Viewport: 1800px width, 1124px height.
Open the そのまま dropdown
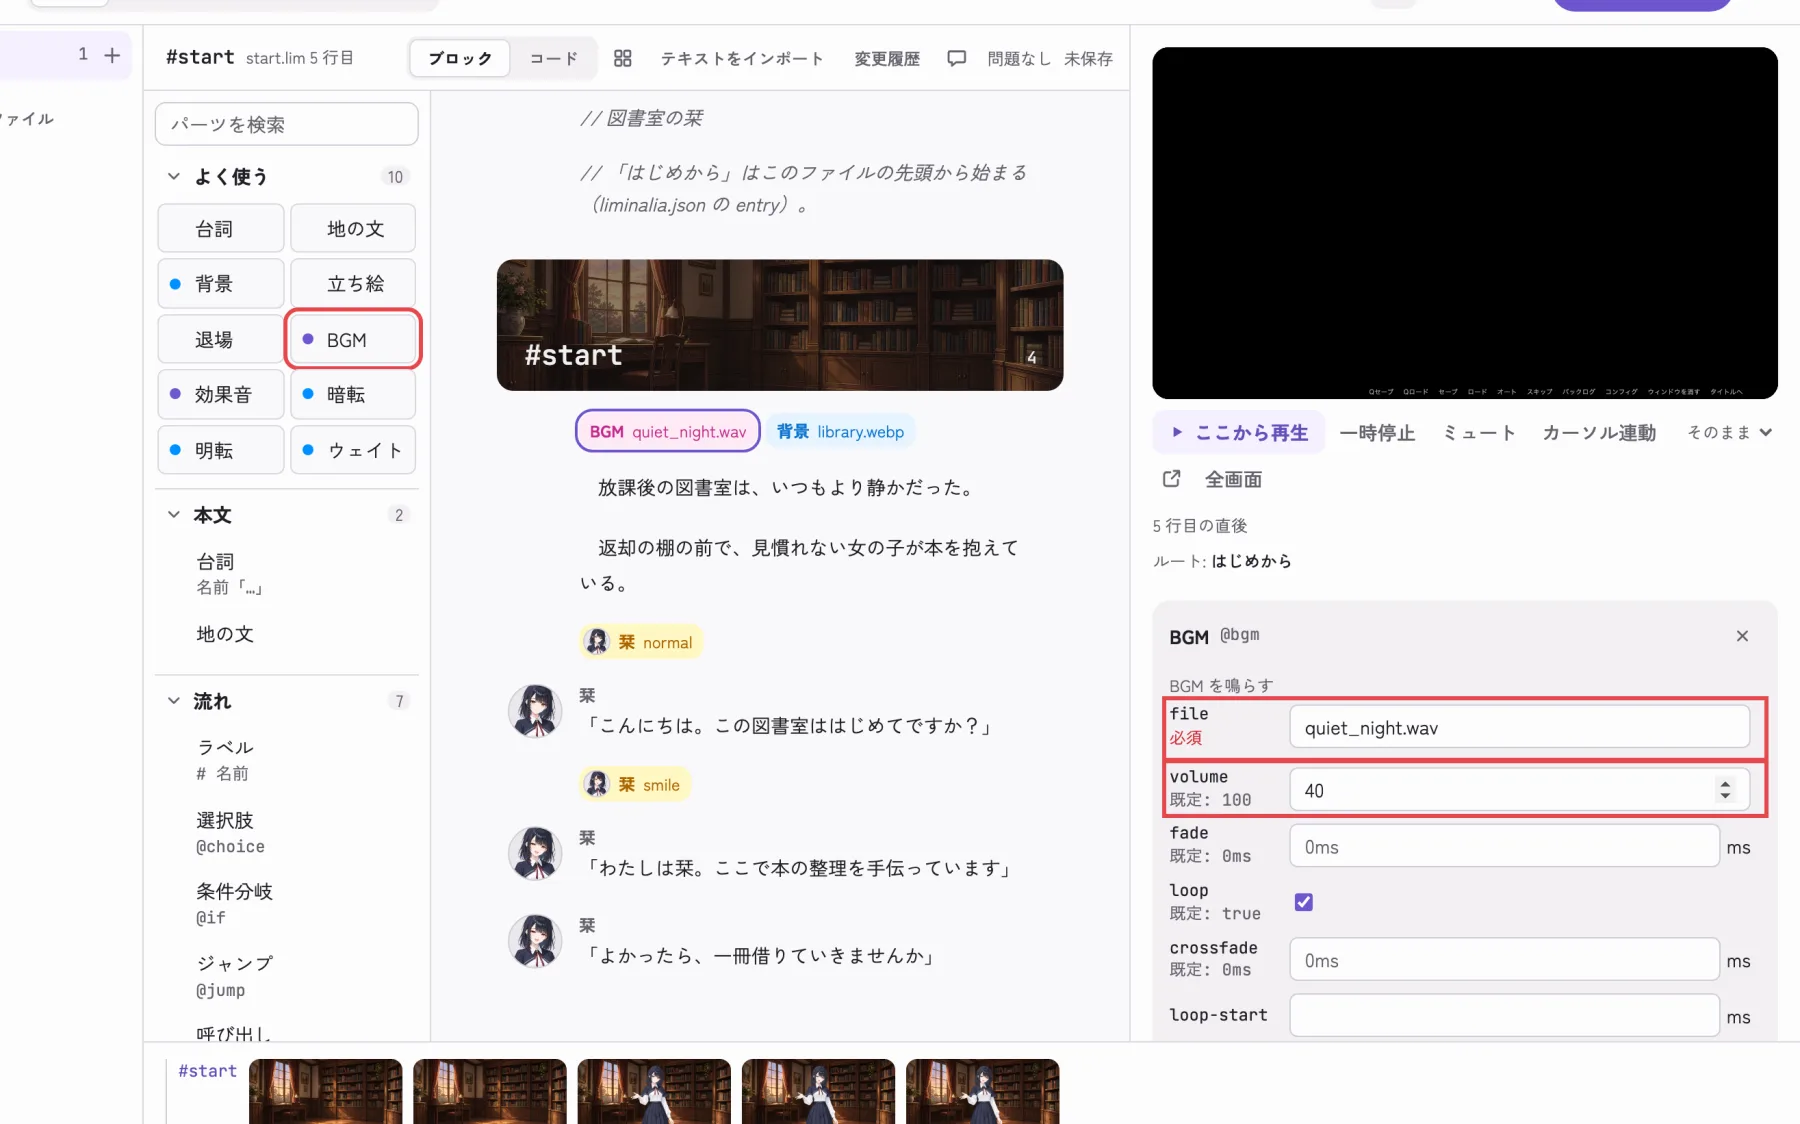click(x=1729, y=432)
